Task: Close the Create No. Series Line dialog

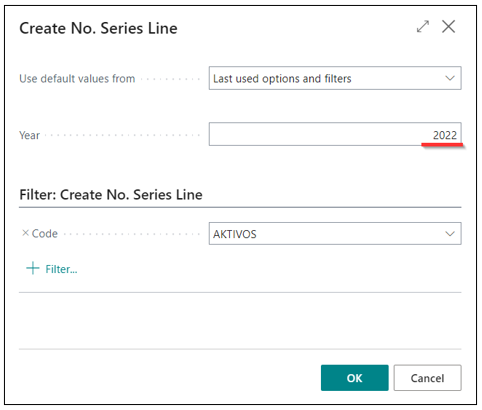Action: click(x=448, y=26)
